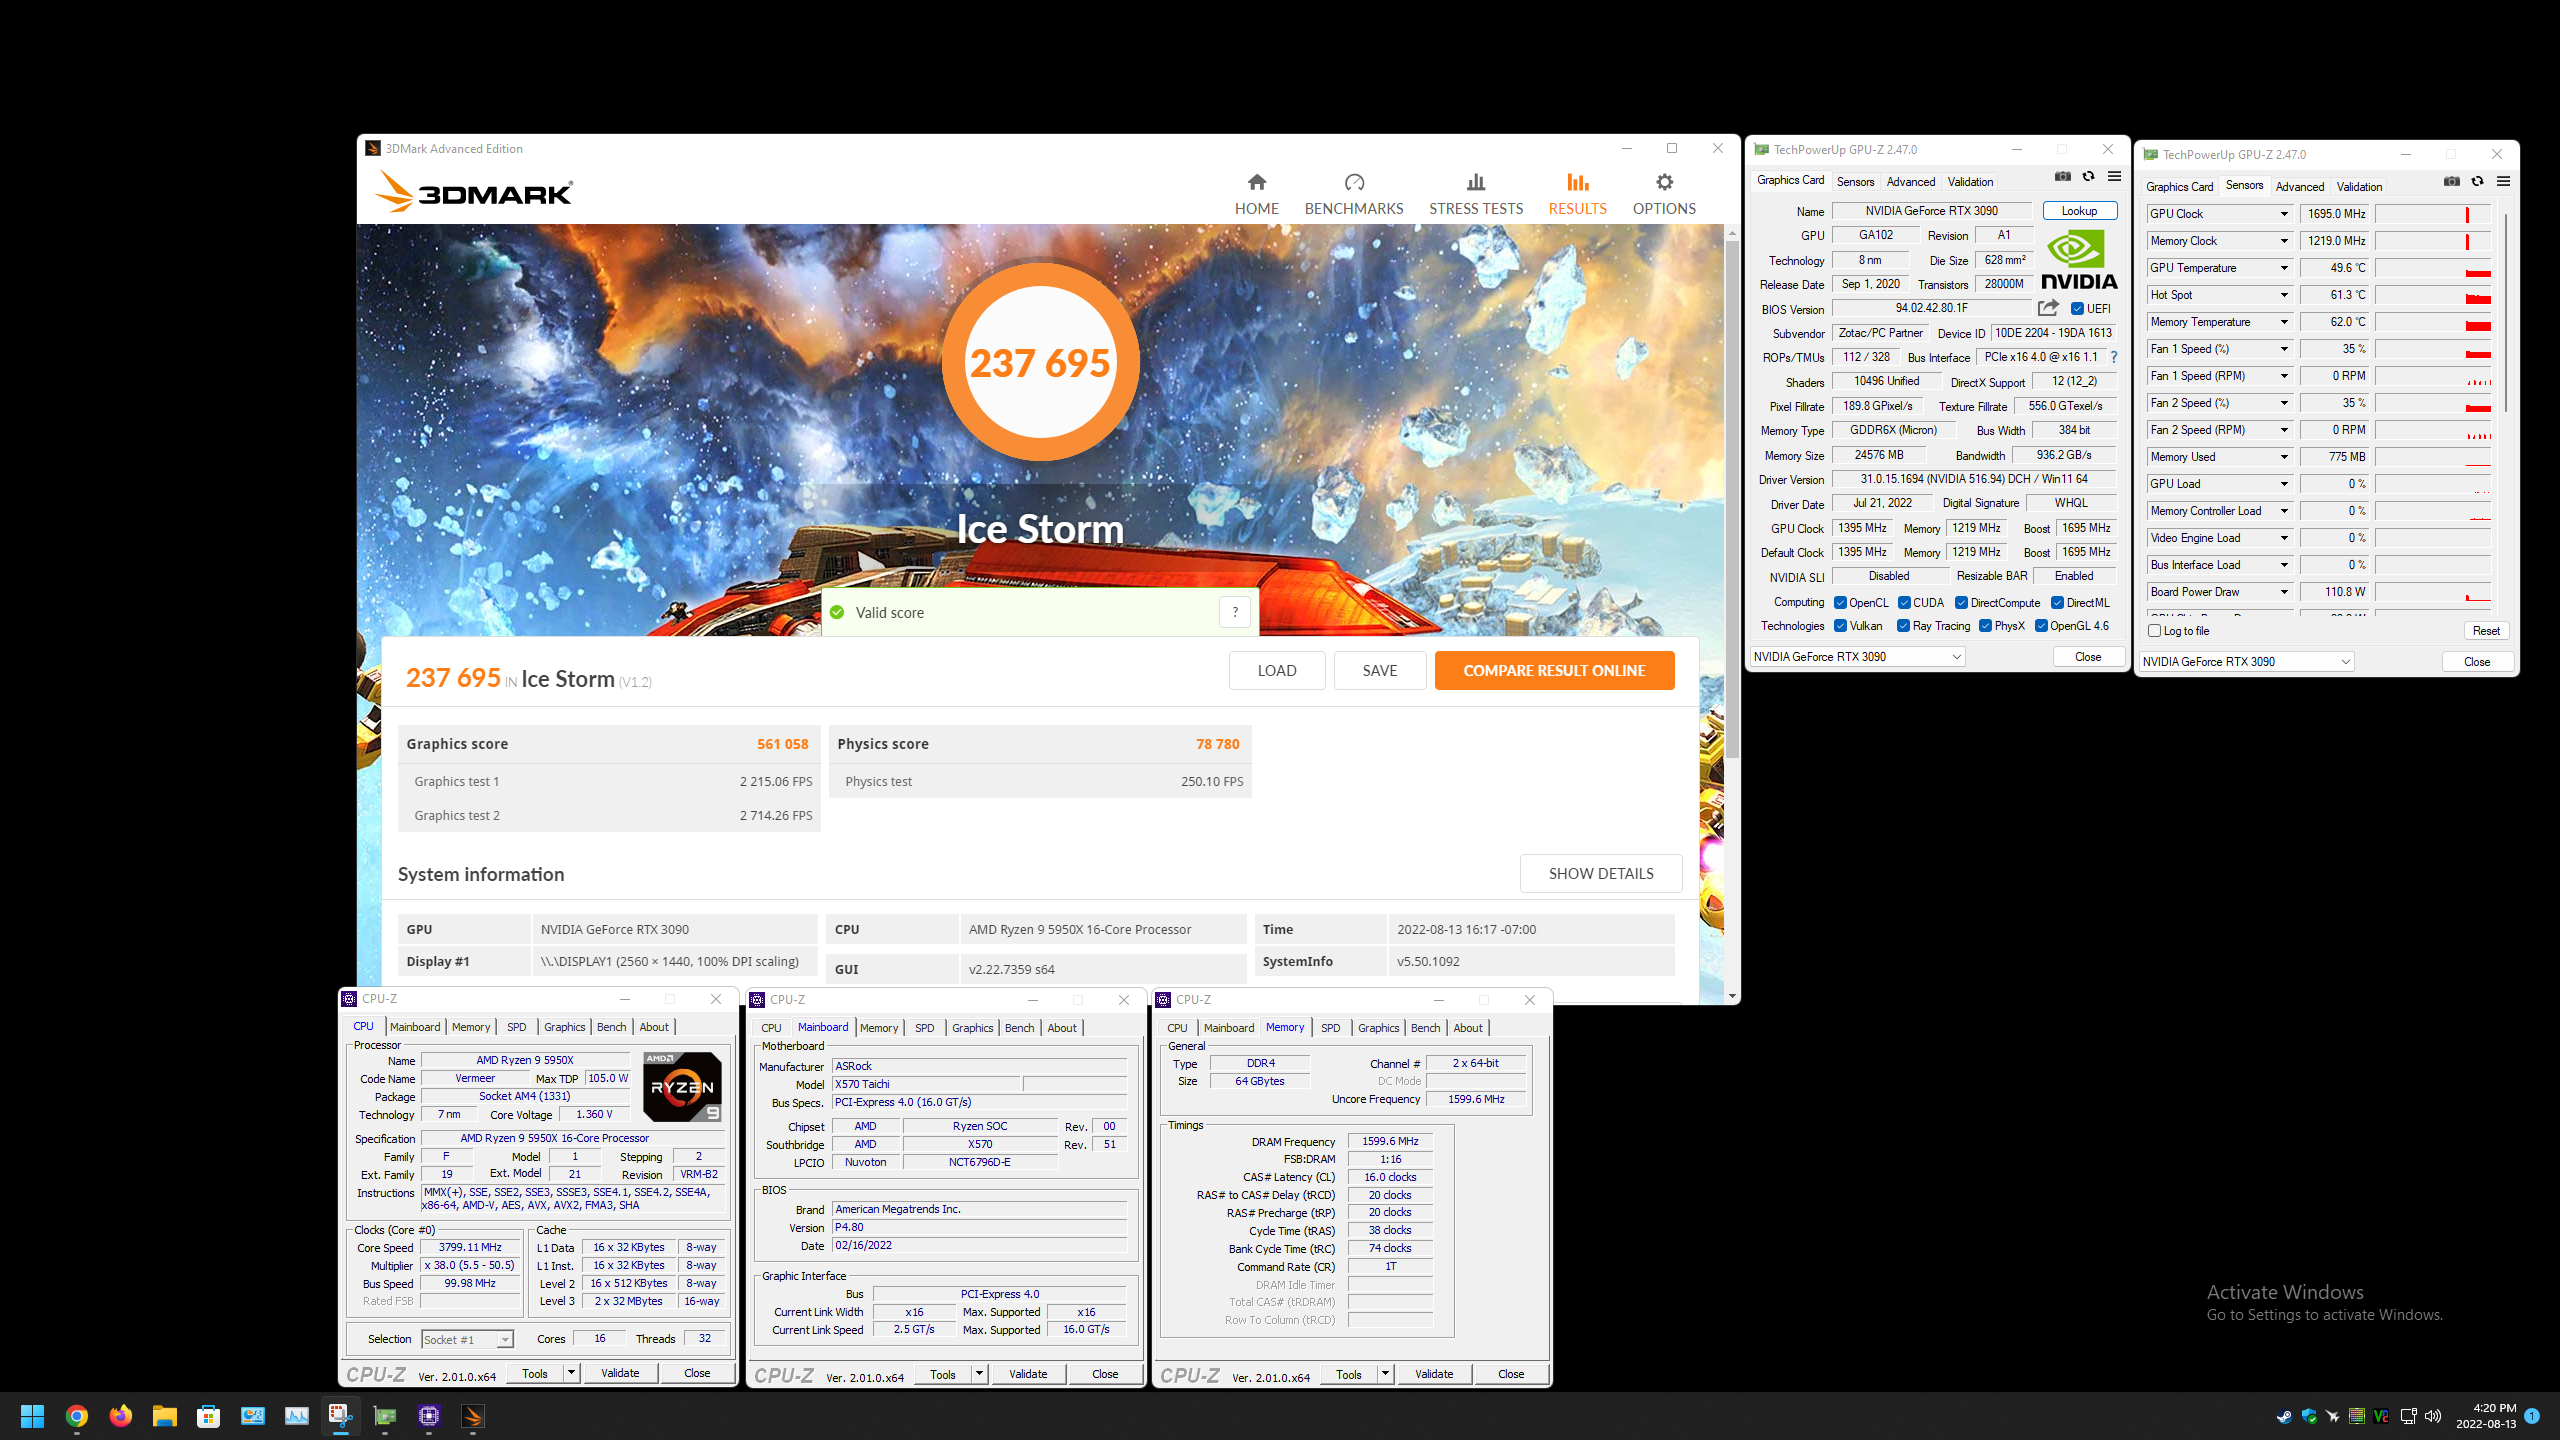Expand Board Power Draw sensor dropdown
Viewport: 2560px width, 1440px height.
tap(2284, 592)
